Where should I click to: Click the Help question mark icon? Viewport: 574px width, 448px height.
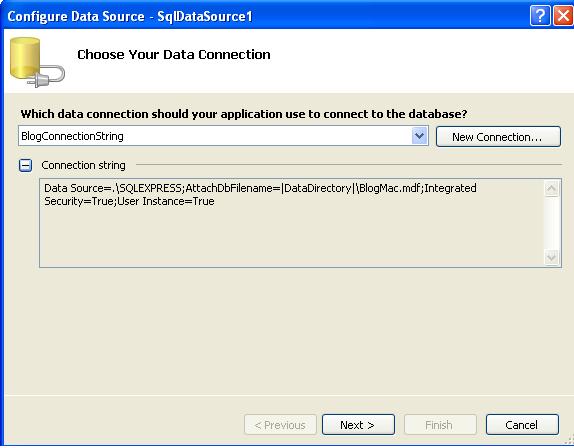point(540,16)
